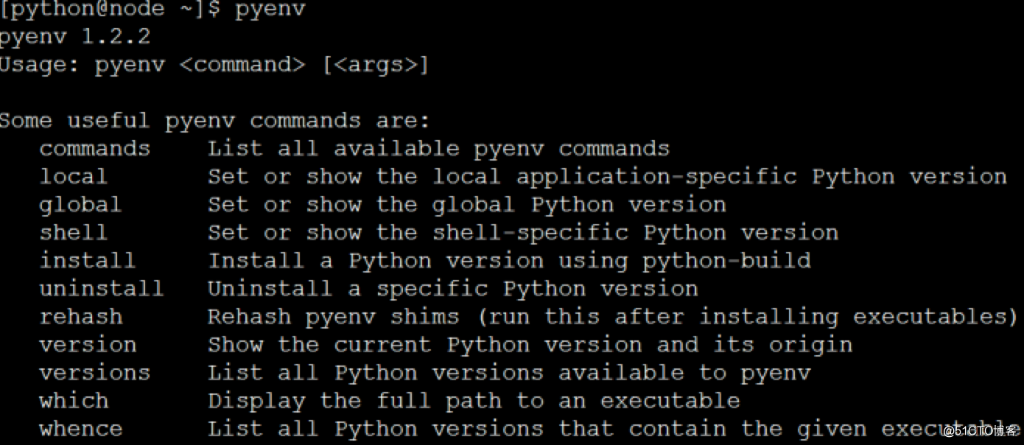Click the 'Usage: pyenv <command>' line
This screenshot has width=1024, height=445.
(214, 65)
